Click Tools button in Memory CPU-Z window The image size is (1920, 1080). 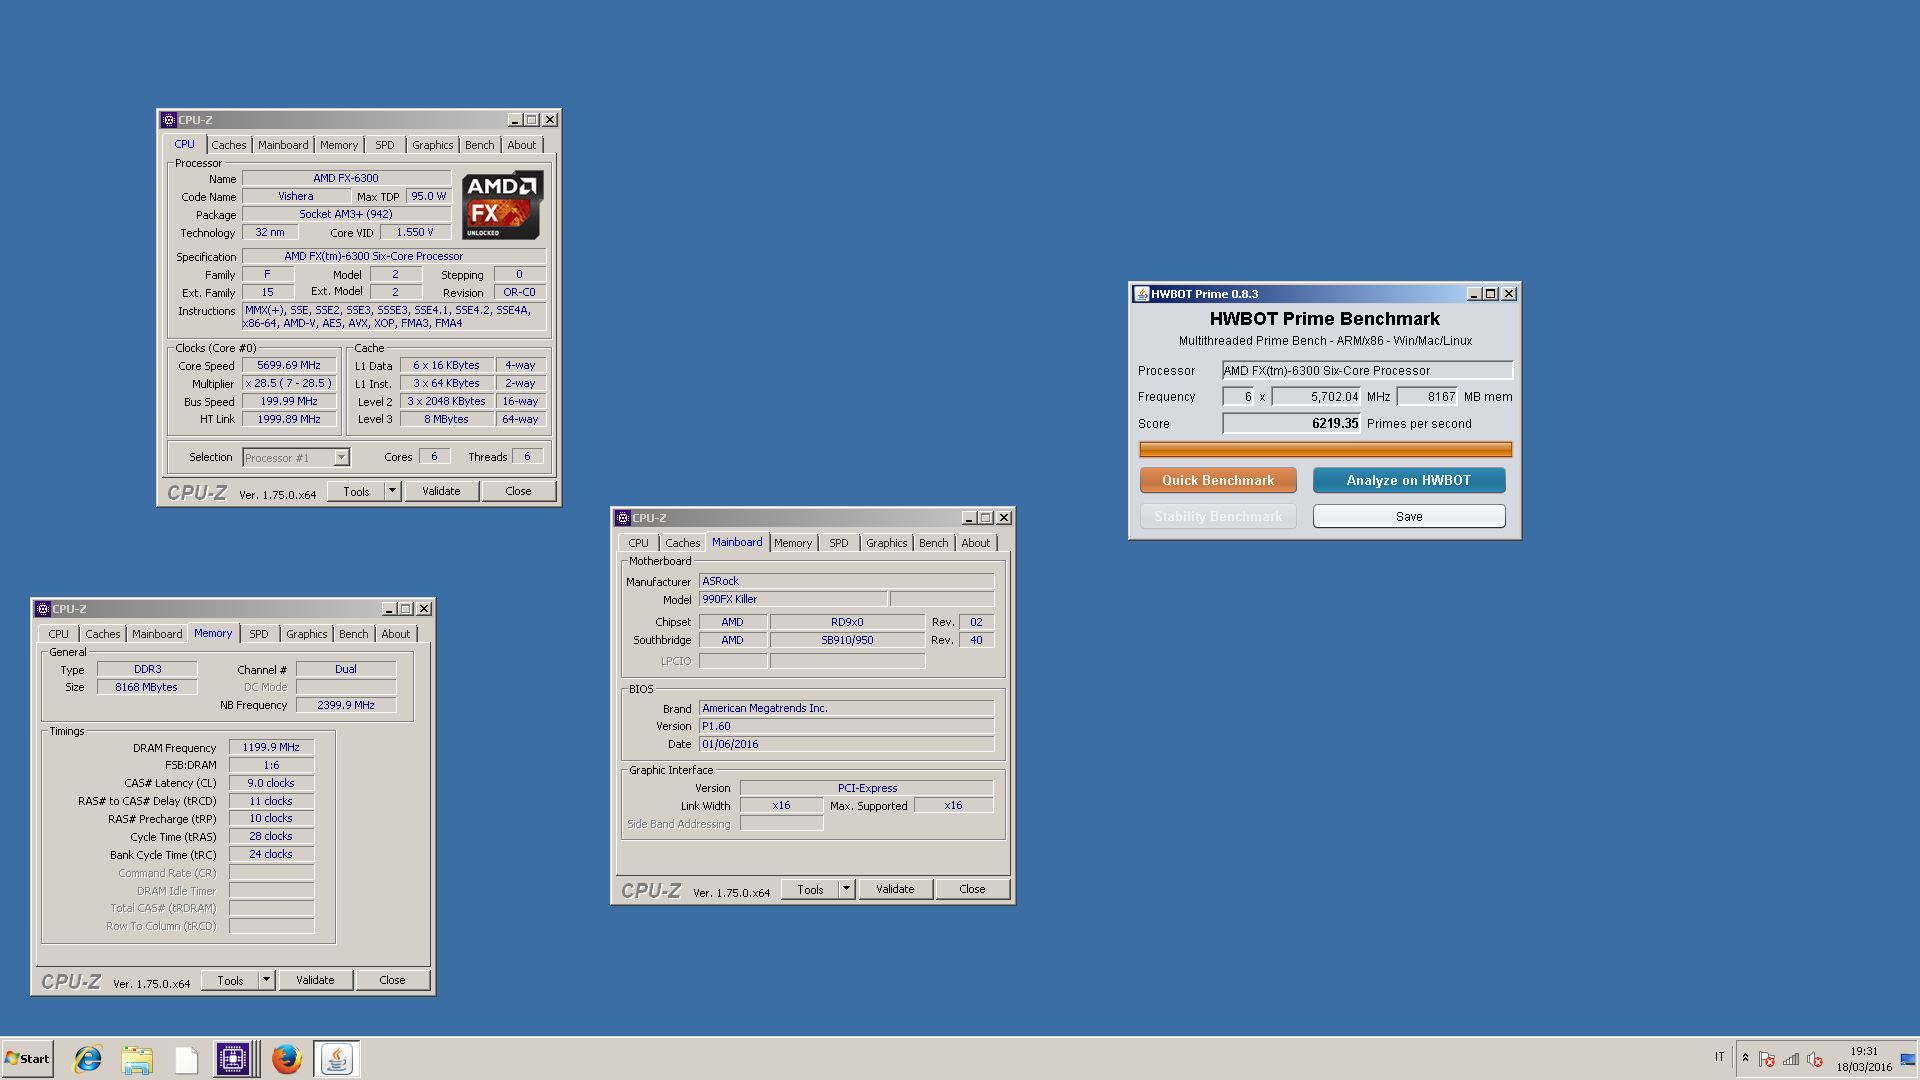coord(230,980)
